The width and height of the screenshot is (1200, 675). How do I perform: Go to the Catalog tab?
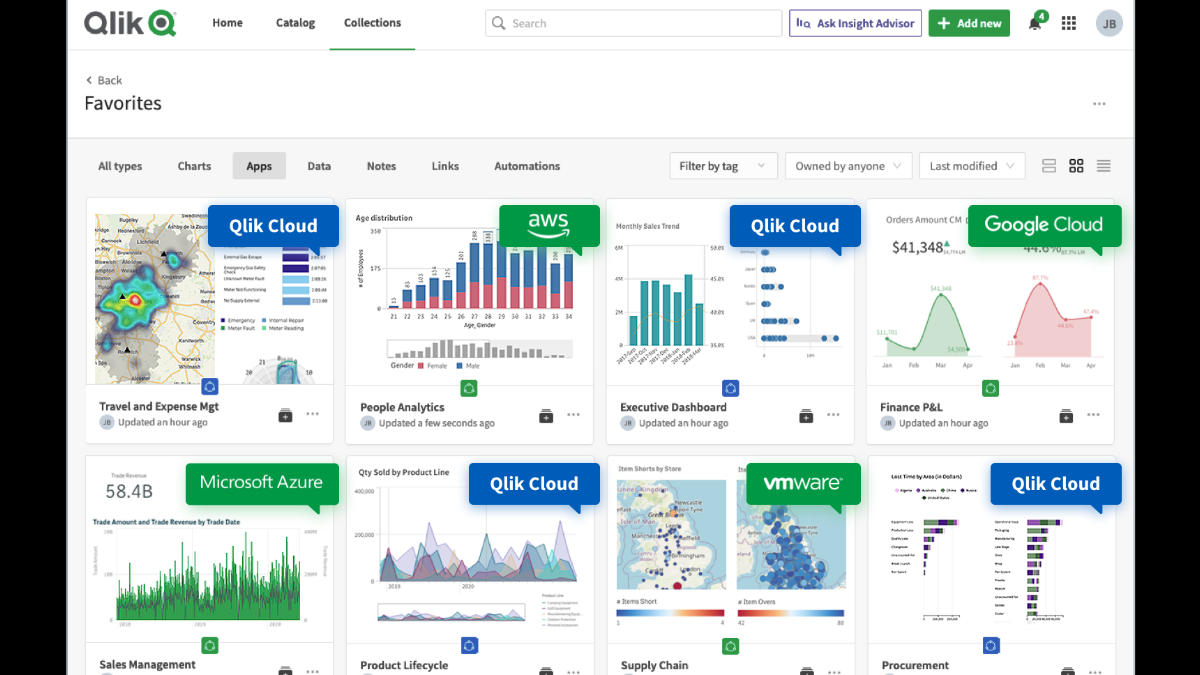295,23
